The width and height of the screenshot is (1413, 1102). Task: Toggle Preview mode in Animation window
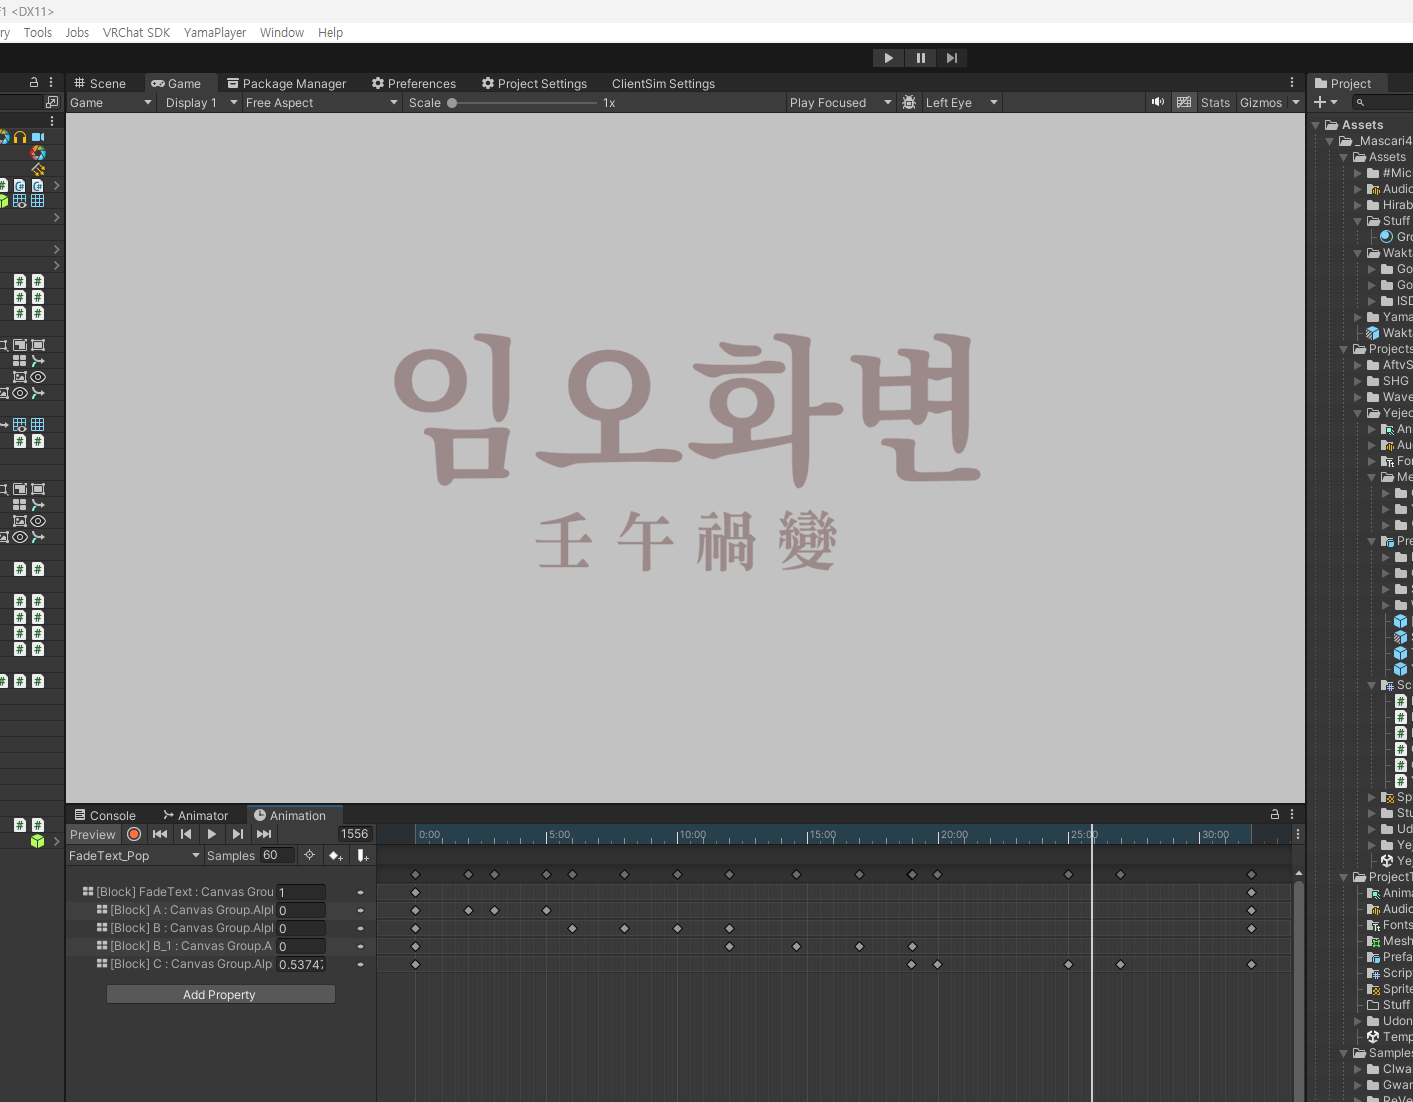(93, 834)
